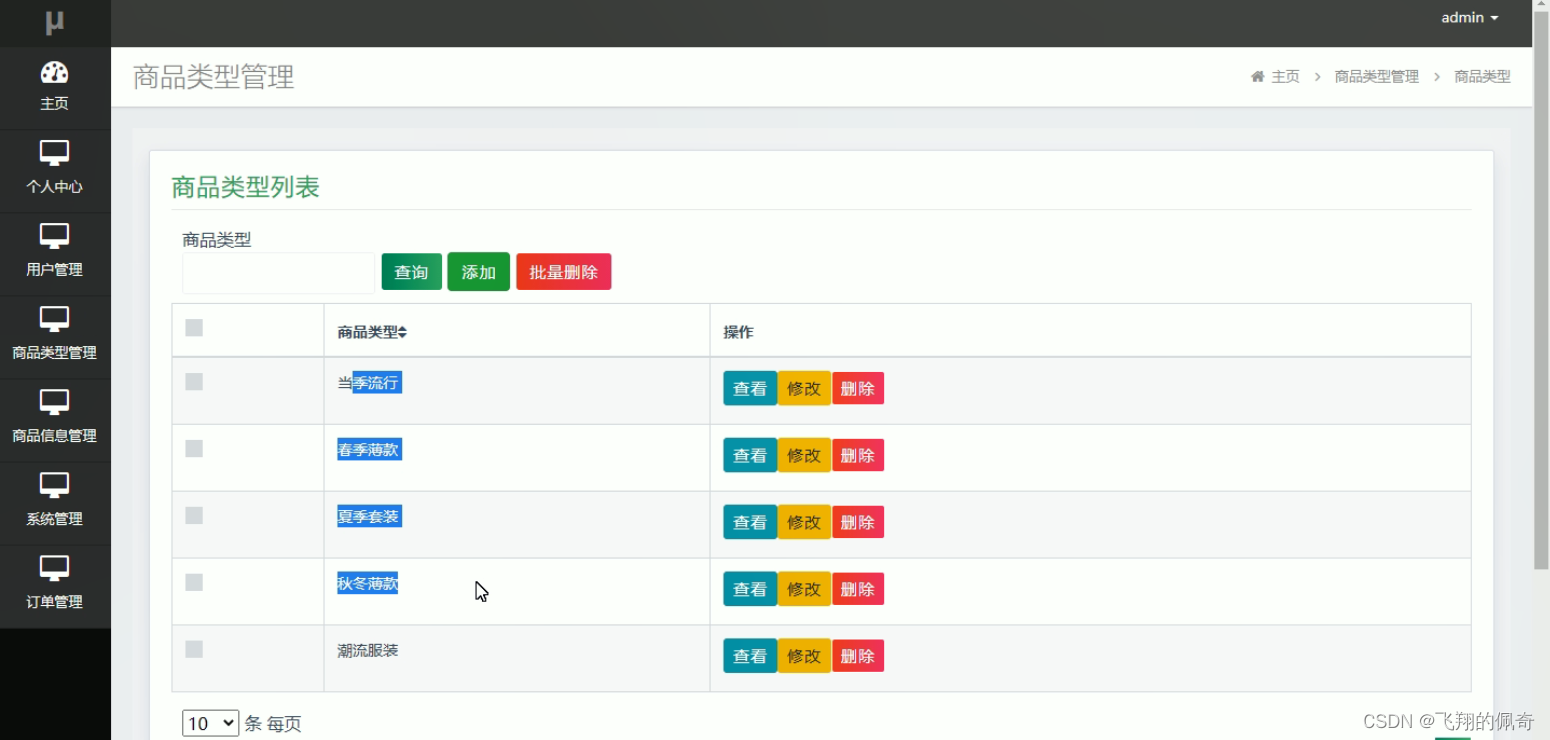1550x740 pixels.
Task: Go to 主页 breadcrumb link
Action: [1285, 77]
